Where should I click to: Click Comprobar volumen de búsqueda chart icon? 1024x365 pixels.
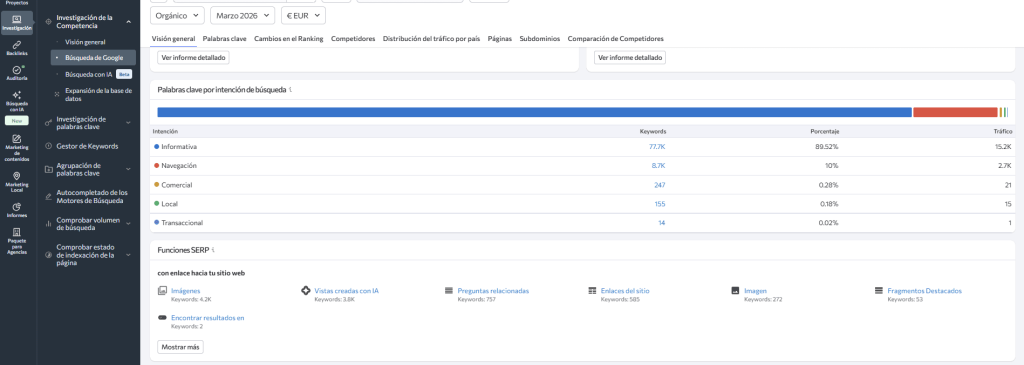click(48, 223)
